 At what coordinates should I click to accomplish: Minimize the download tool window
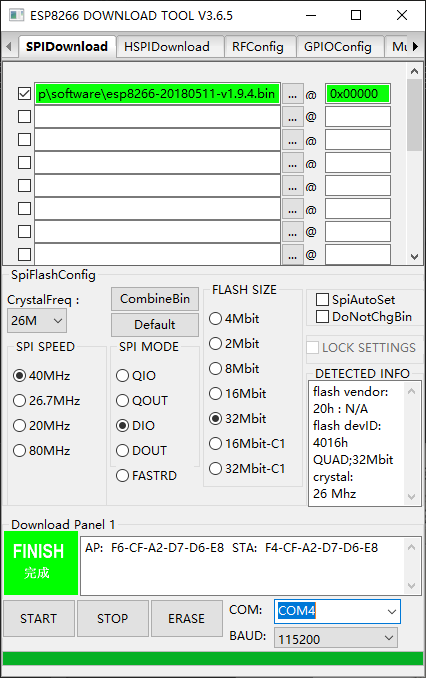click(311, 16)
